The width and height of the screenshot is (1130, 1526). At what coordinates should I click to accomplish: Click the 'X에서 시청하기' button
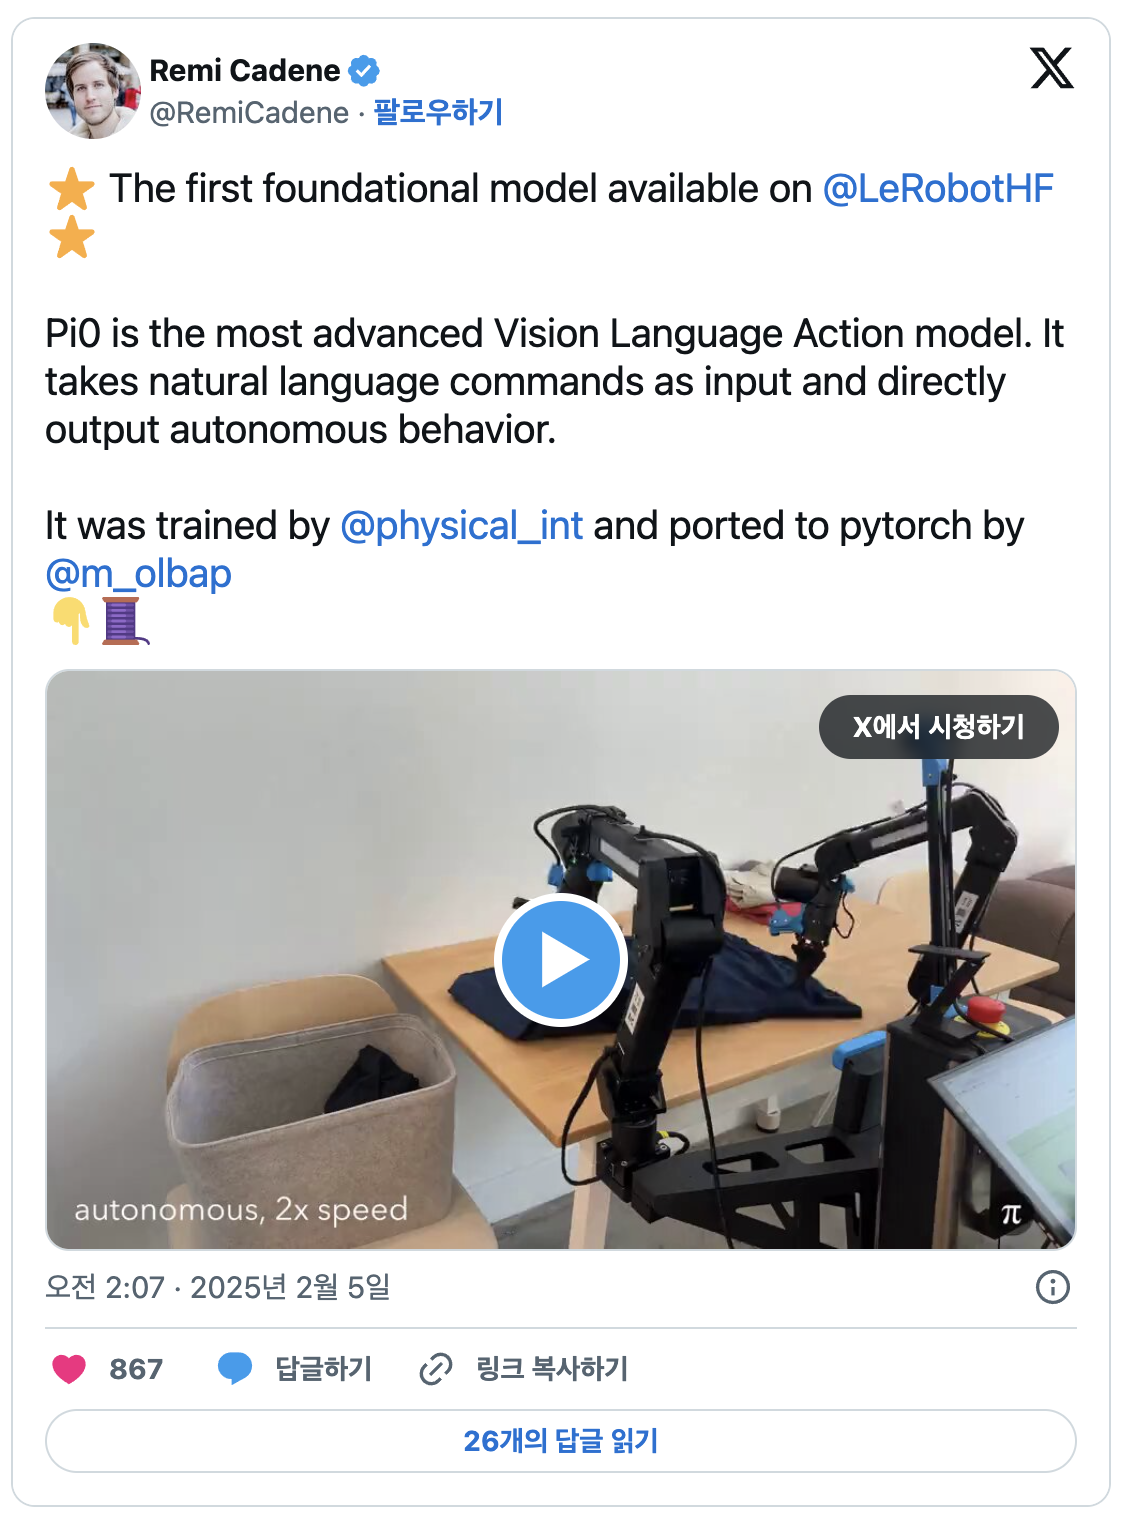[x=939, y=727]
